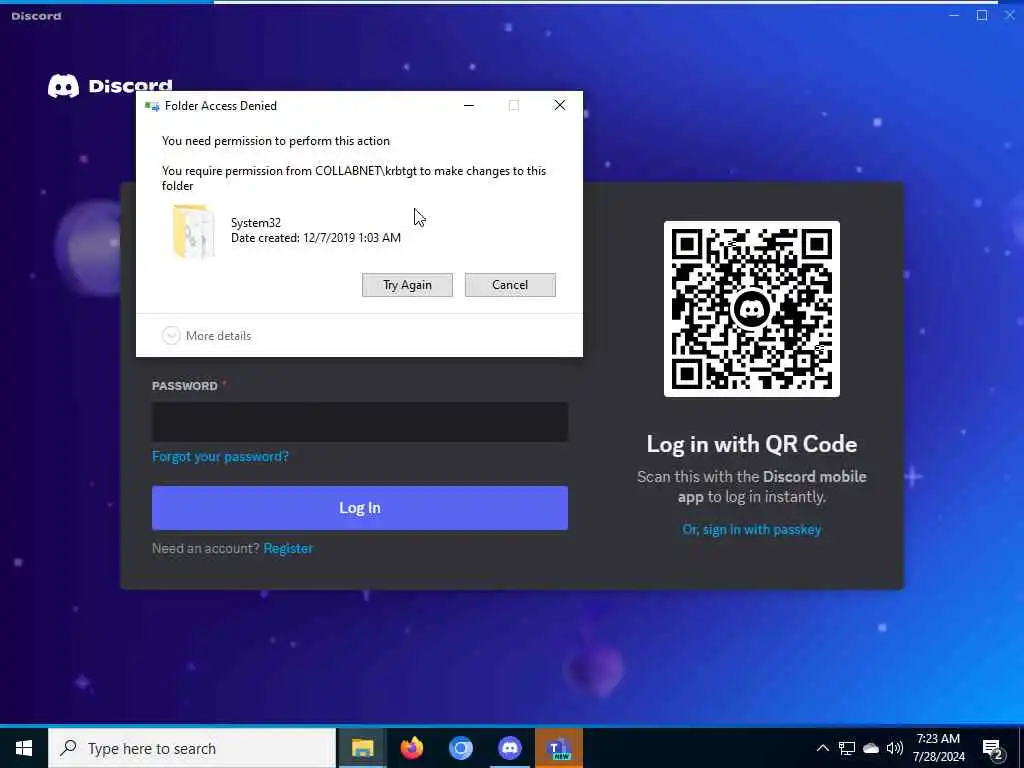Click 'Date created: 12/7/2019 1:03 AM' text
Screen dimensions: 1024x768
(316, 238)
